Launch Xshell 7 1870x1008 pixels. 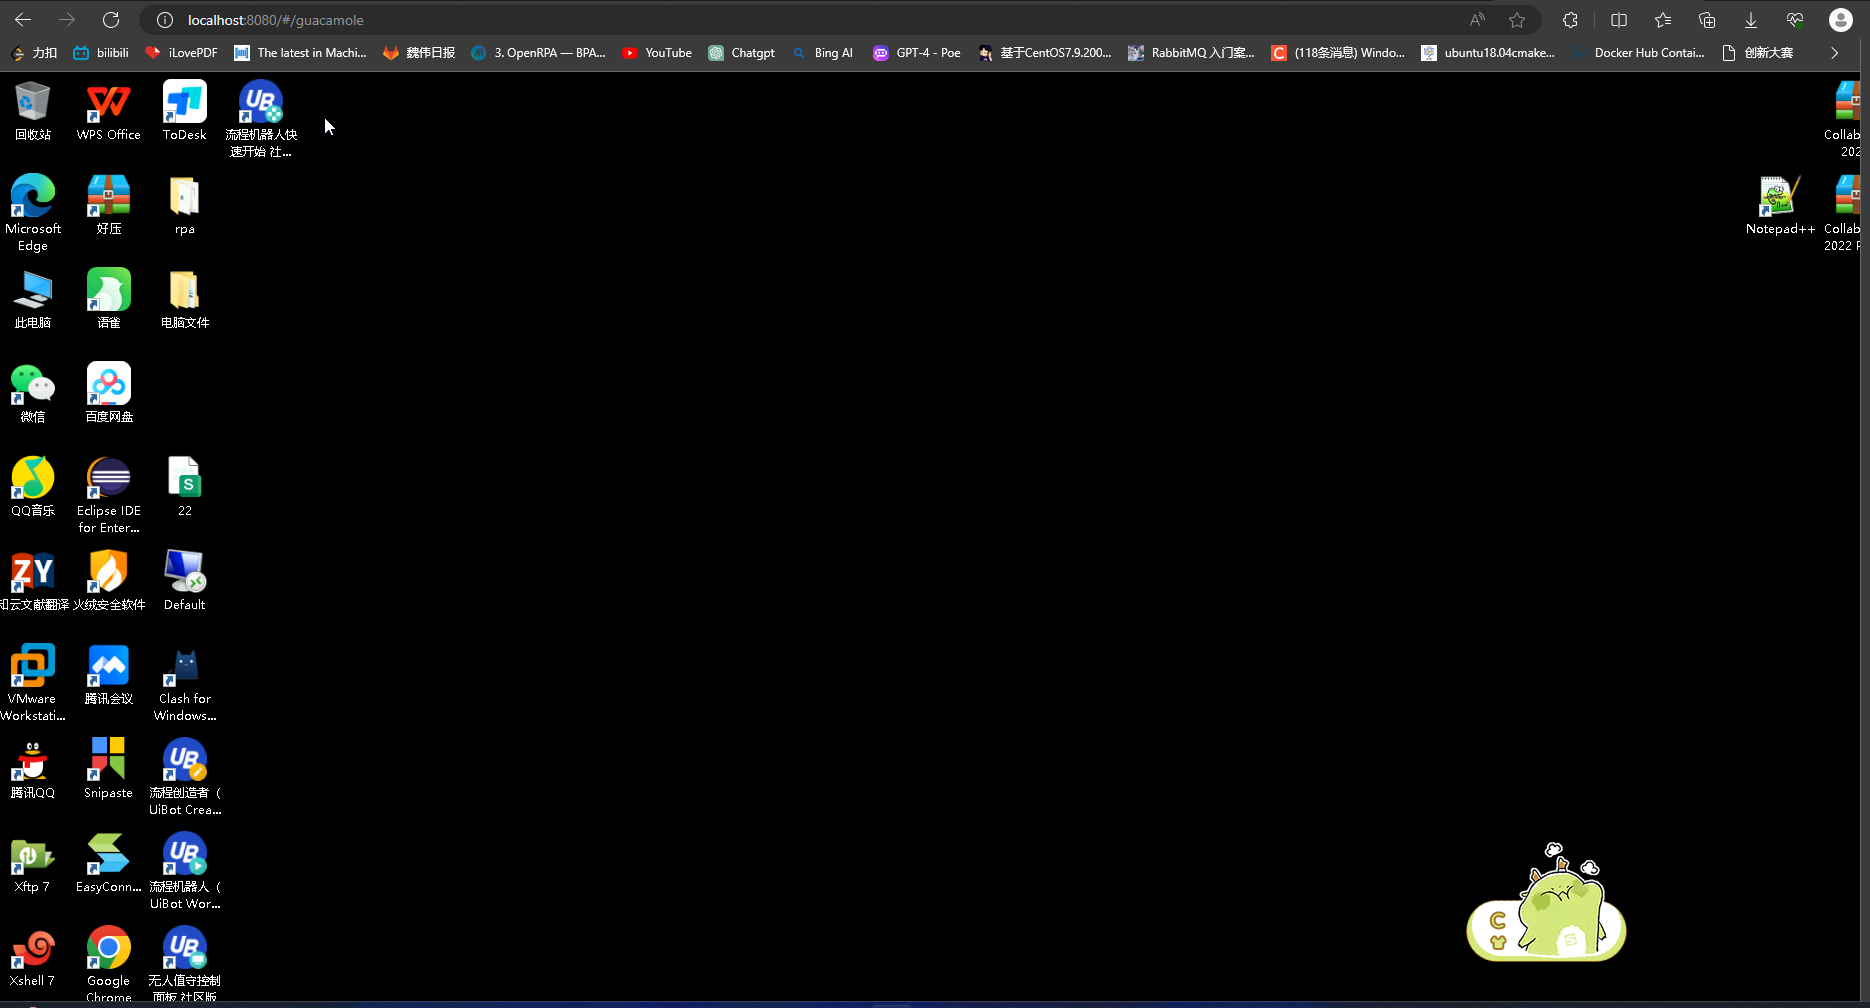point(33,948)
